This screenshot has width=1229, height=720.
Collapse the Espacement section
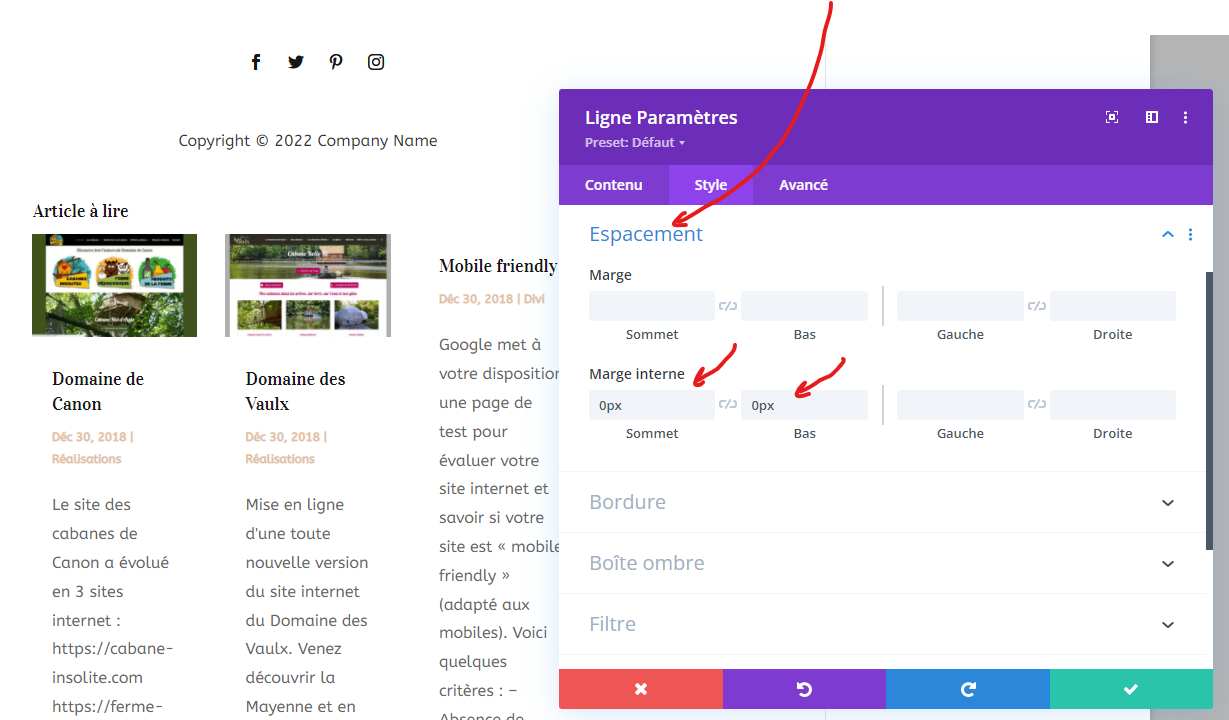1167,235
